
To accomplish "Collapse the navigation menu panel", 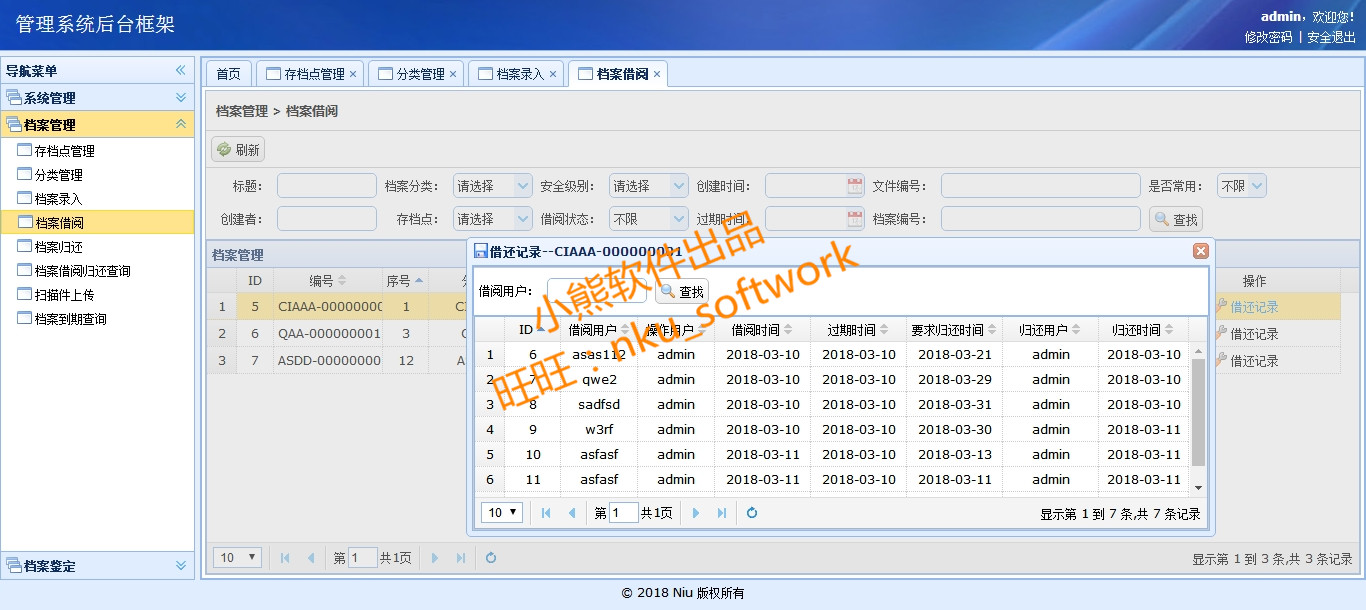I will coord(181,70).
